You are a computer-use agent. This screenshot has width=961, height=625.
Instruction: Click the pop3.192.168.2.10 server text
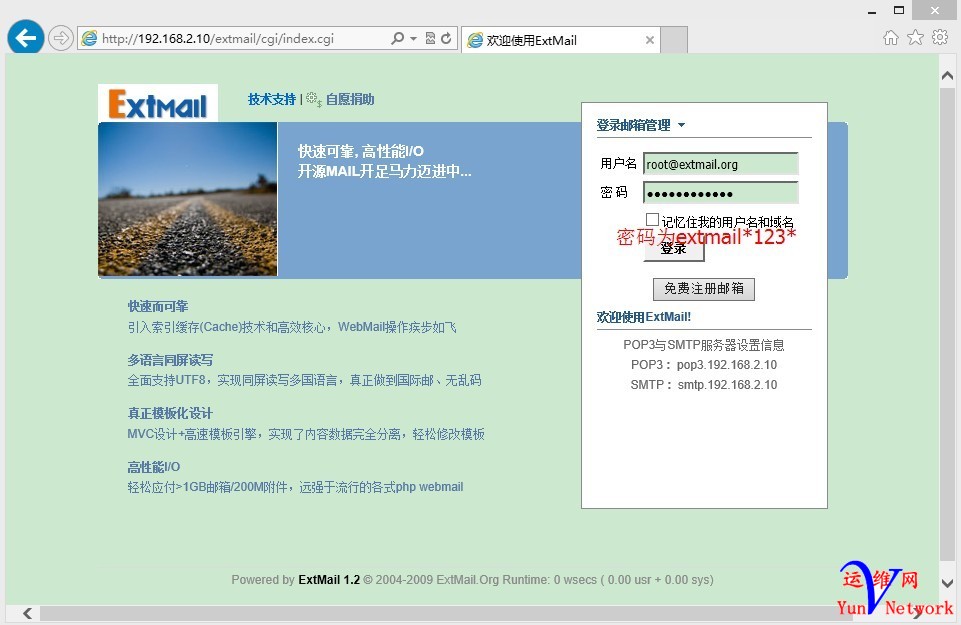pyautogui.click(x=727, y=365)
